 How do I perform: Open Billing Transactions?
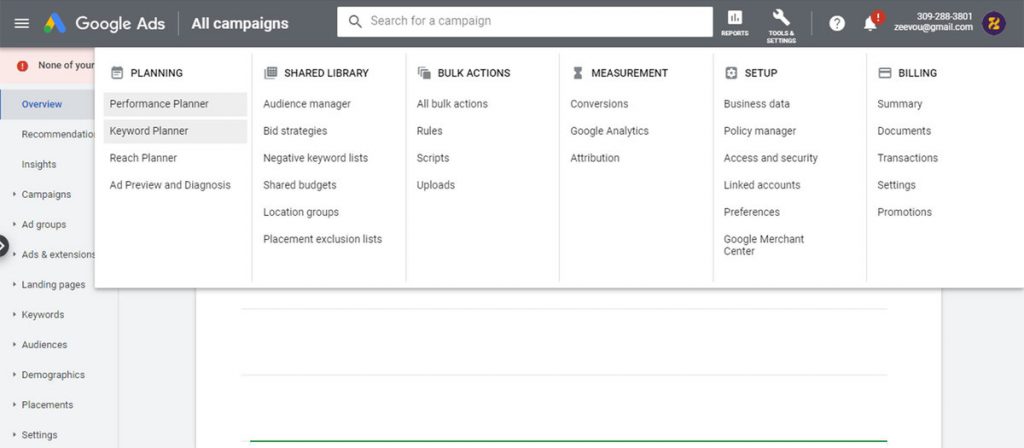(x=907, y=158)
